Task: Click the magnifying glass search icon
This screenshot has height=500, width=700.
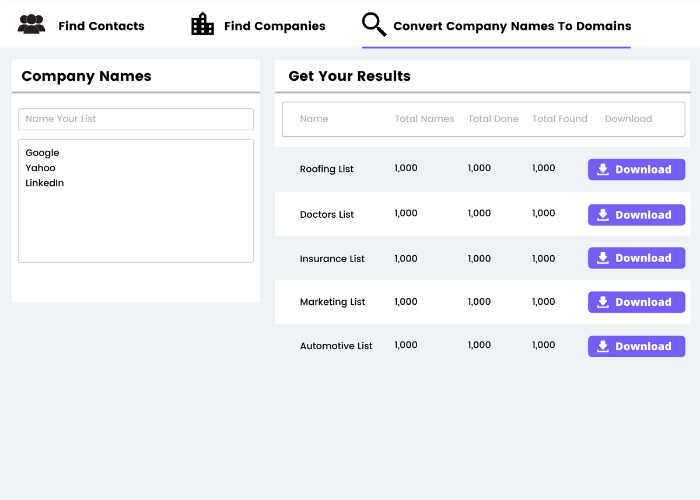Action: click(x=374, y=25)
